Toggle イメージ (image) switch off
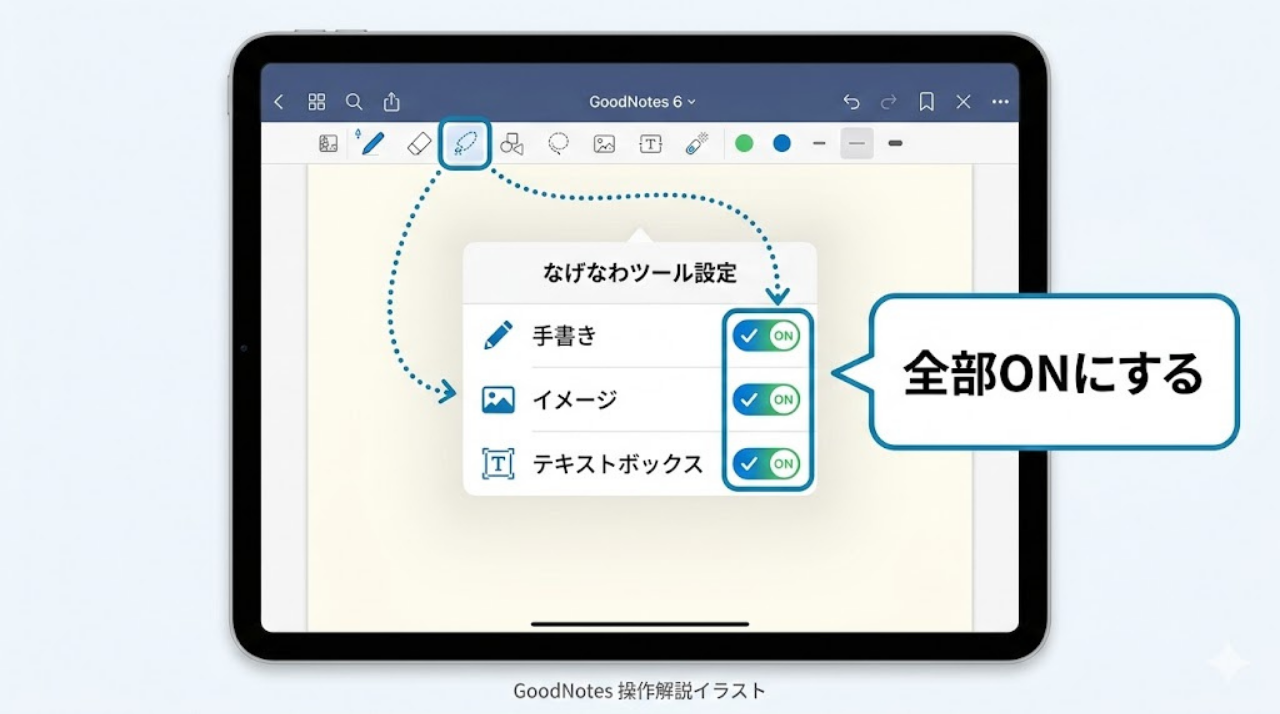The height and width of the screenshot is (714, 1280). (x=767, y=400)
